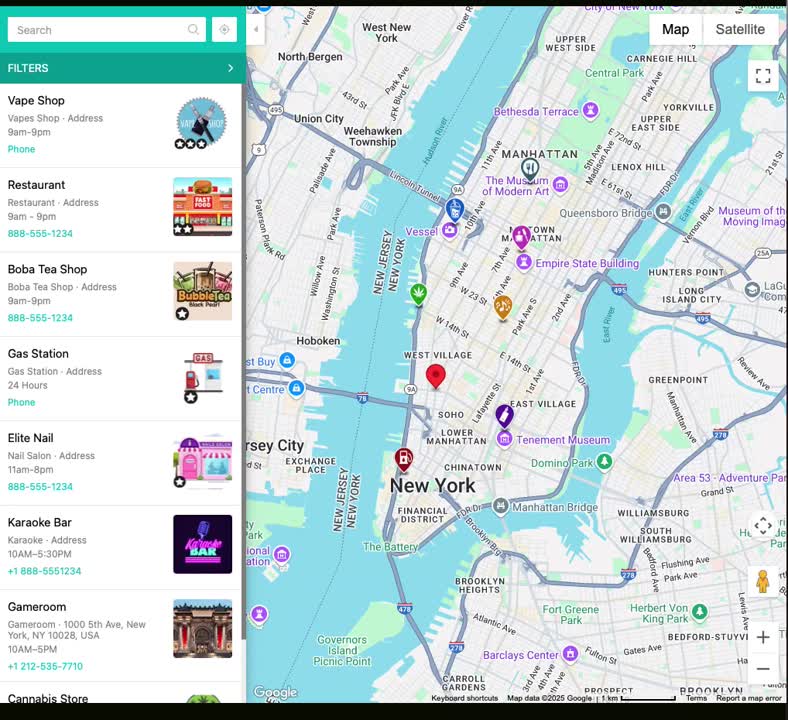This screenshot has height=720, width=788.
Task: Click the BubbleTea thumbnail image
Action: click(x=203, y=291)
